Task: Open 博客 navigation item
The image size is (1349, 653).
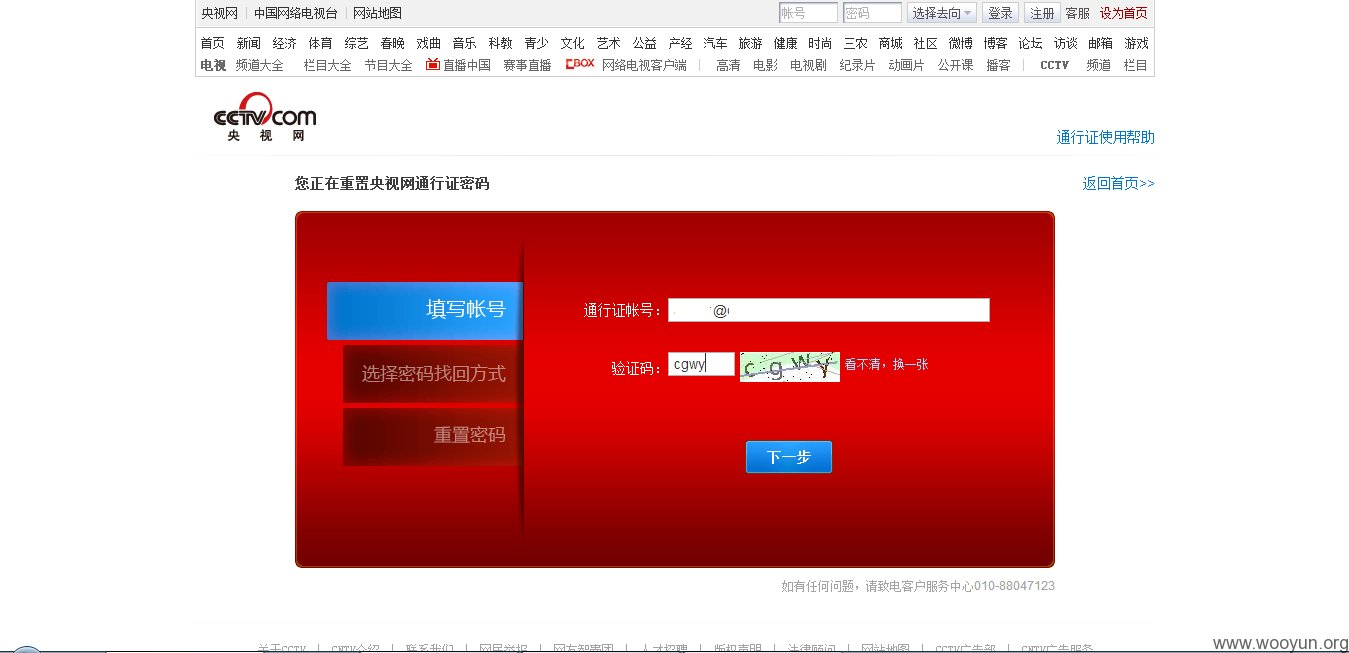Action: click(995, 43)
